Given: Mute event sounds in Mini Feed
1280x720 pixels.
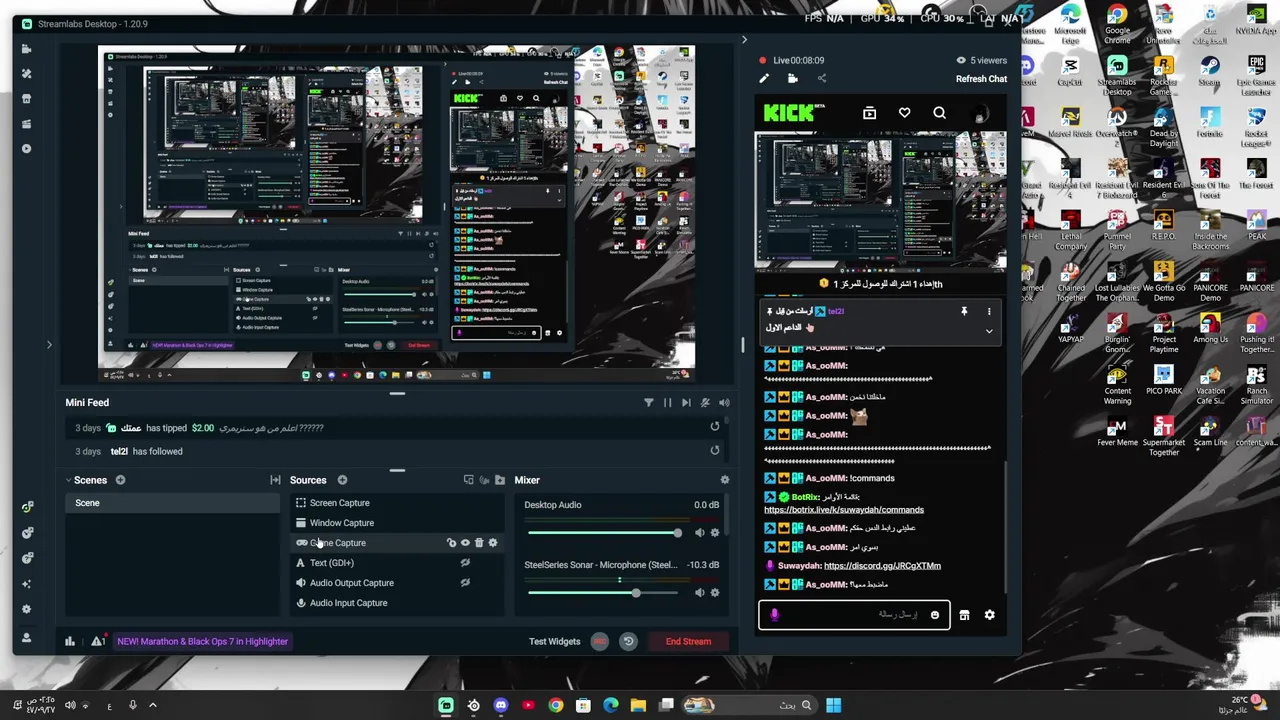Looking at the screenshot, I should click(x=705, y=402).
